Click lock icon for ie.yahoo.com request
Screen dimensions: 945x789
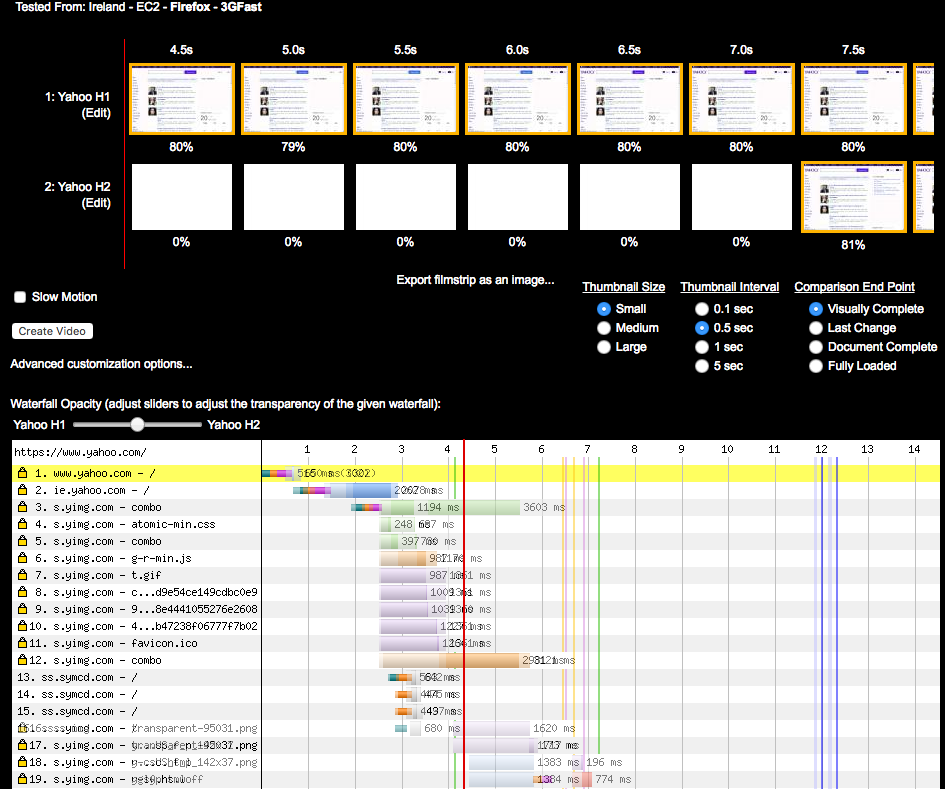[22, 490]
